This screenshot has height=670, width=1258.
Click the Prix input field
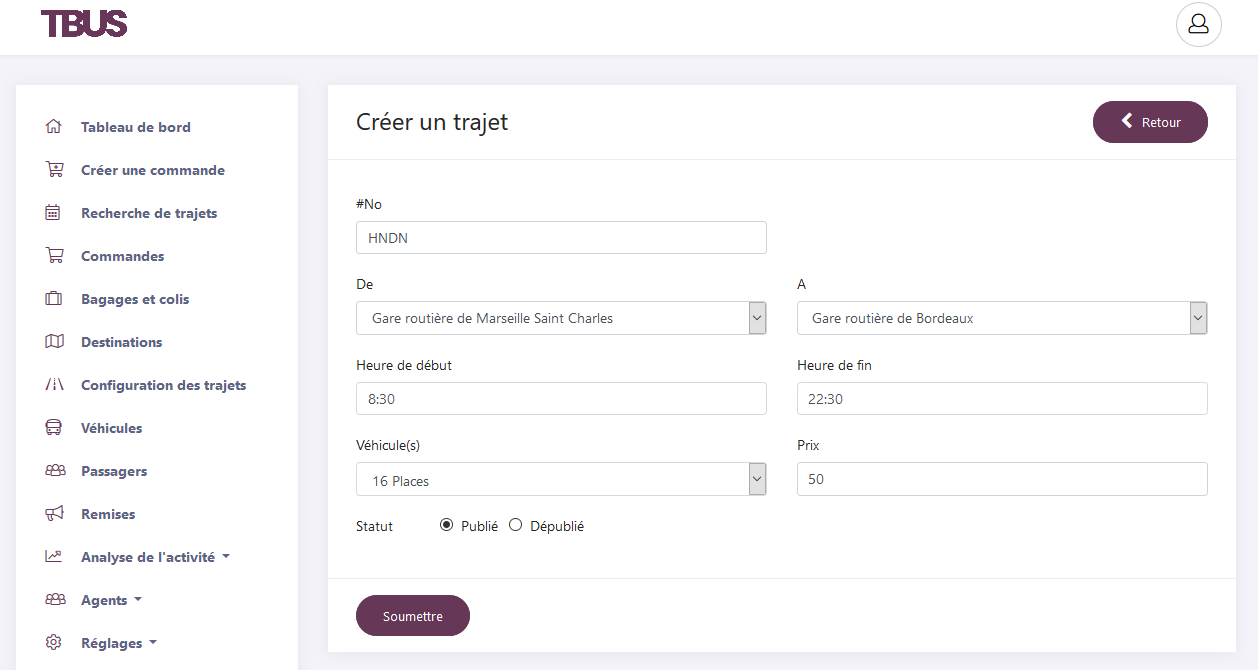pos(1001,479)
